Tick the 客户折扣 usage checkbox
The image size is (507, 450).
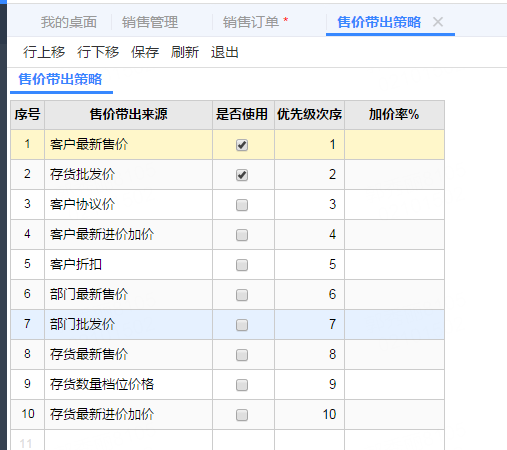pos(242,265)
